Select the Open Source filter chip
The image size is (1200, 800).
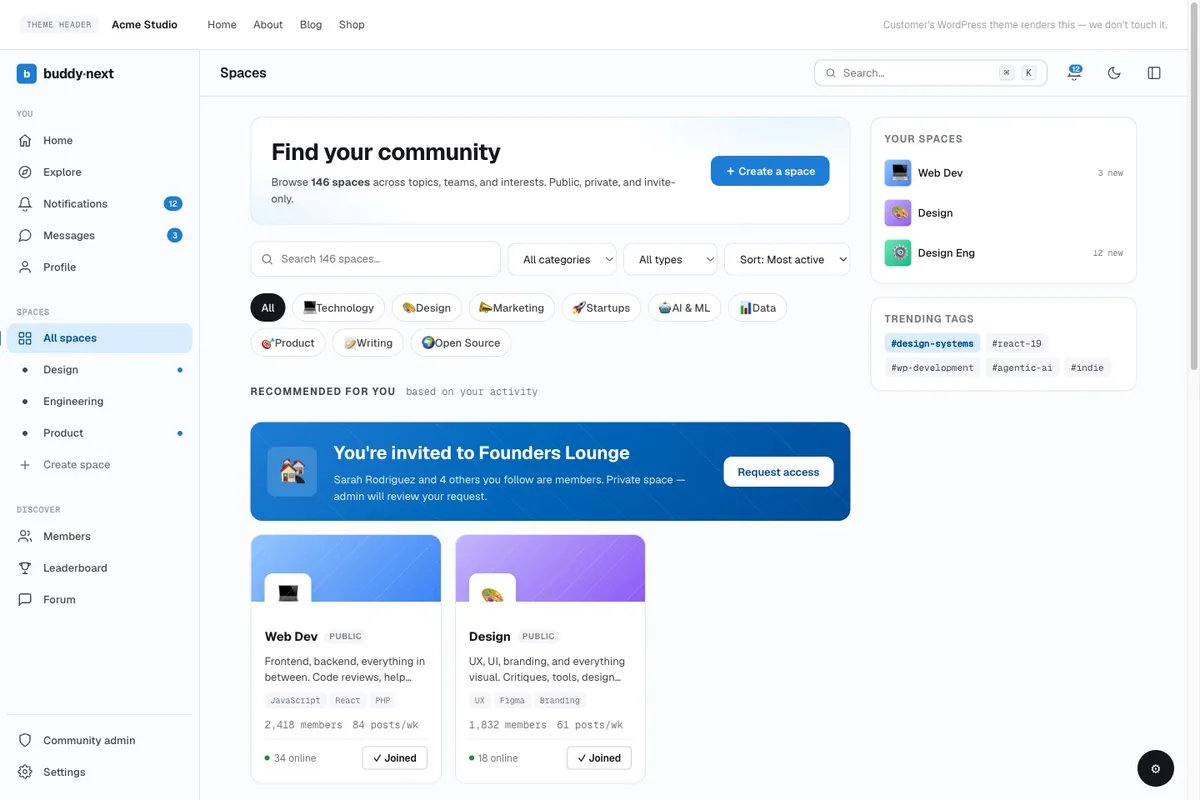(x=461, y=343)
